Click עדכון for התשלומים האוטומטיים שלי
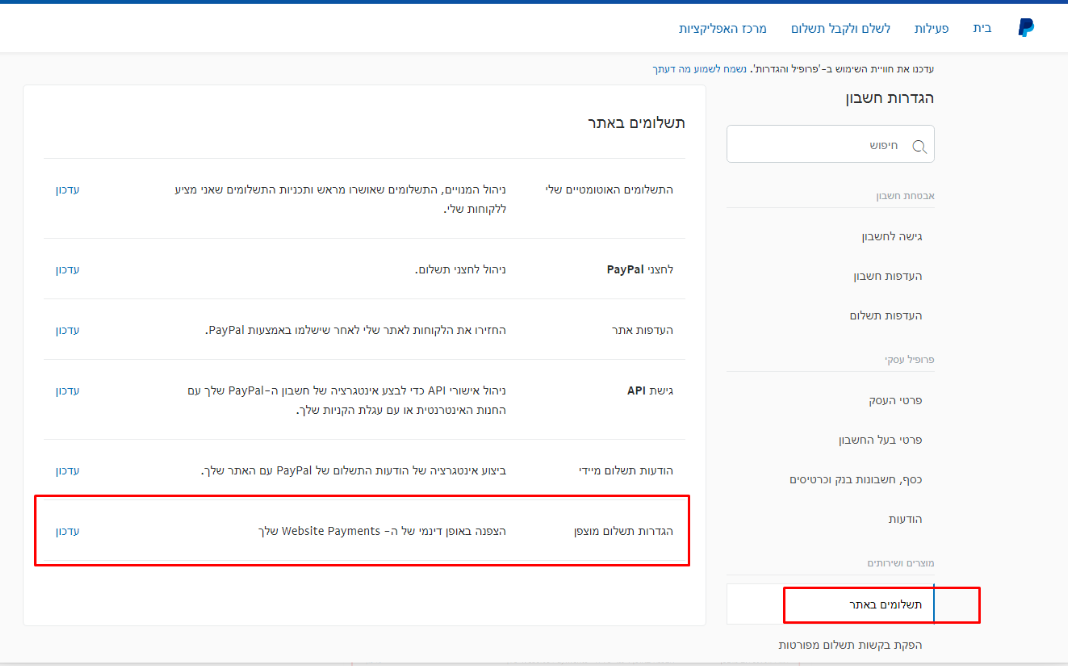 click(67, 190)
